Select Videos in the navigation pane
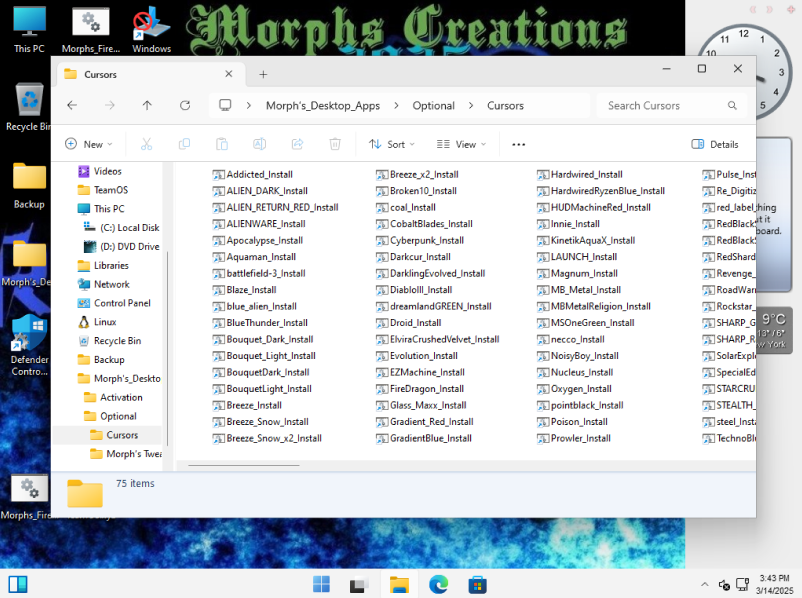802x598 pixels. pos(107,171)
